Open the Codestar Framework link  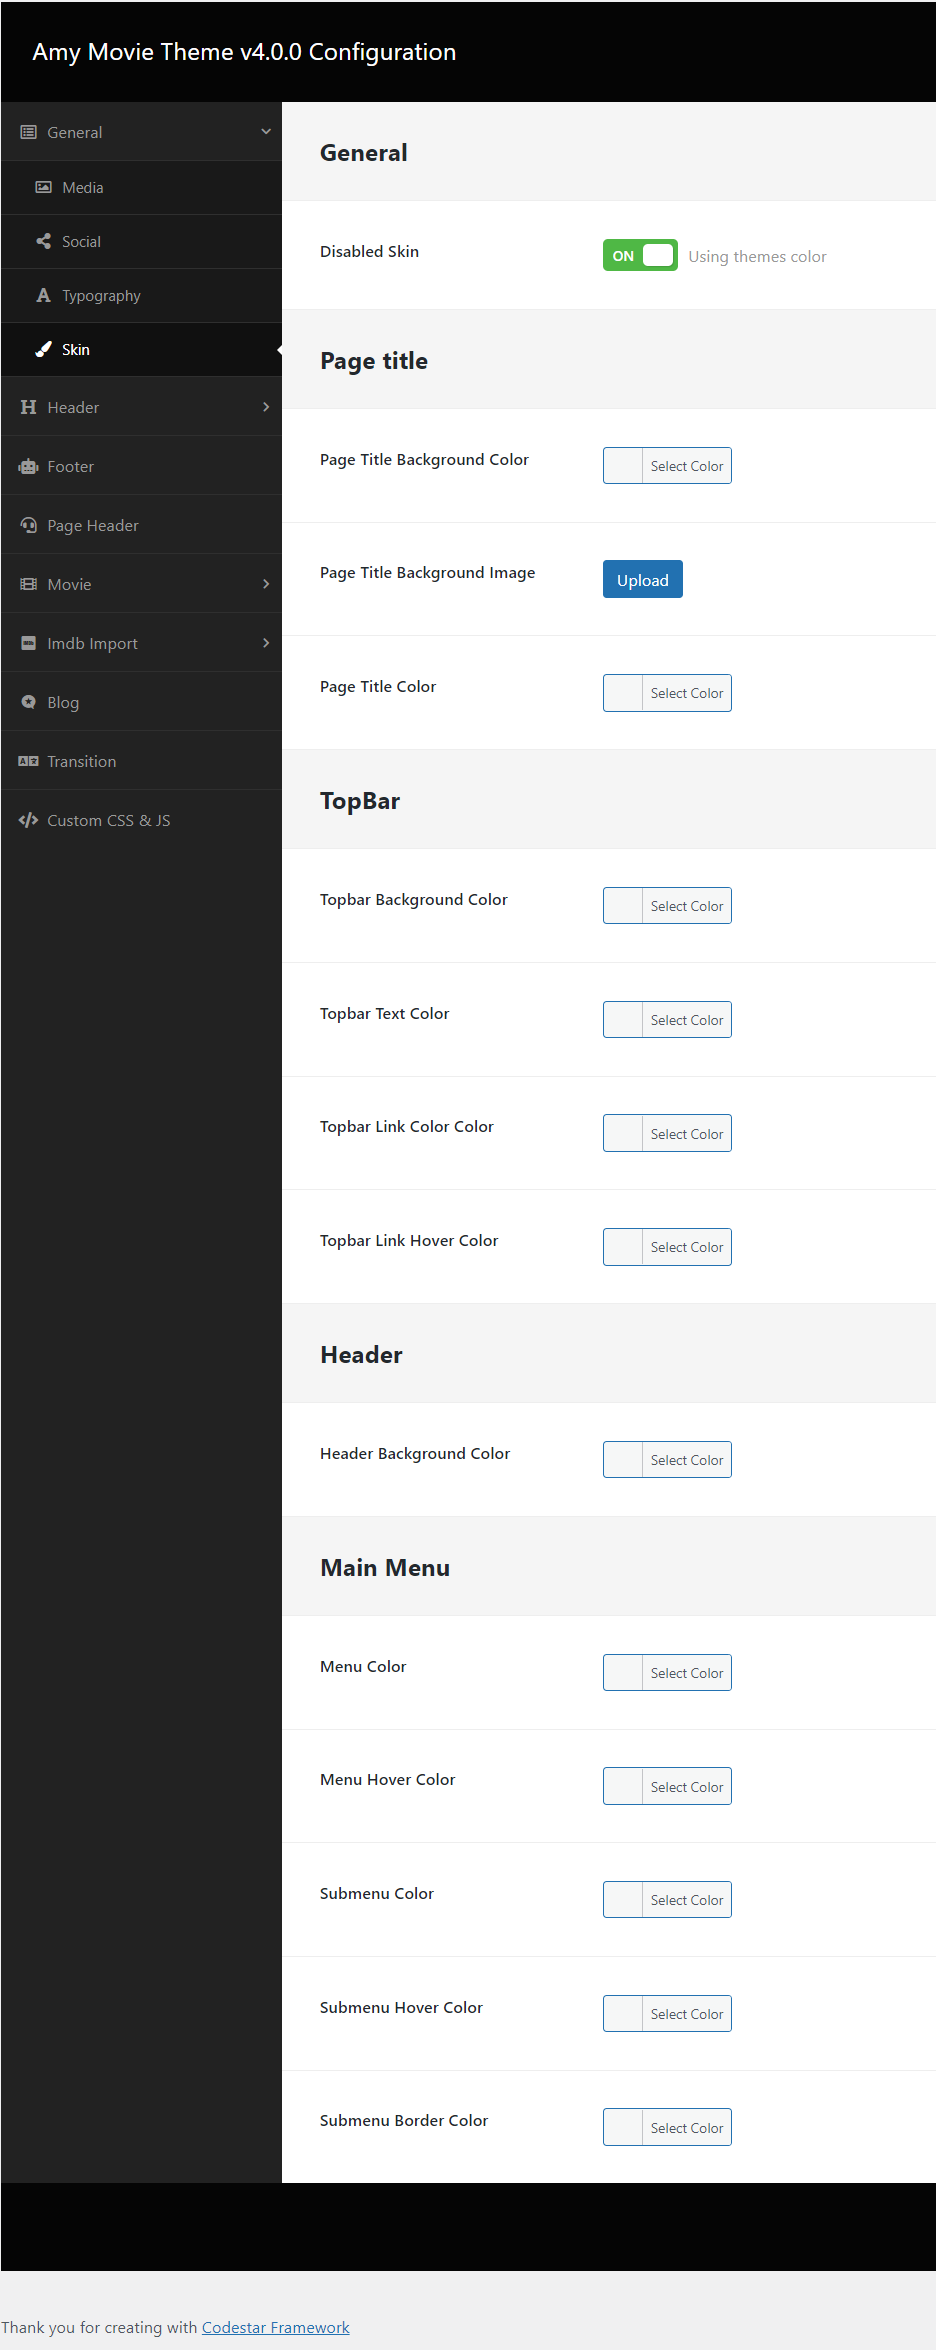pyautogui.click(x=275, y=2327)
